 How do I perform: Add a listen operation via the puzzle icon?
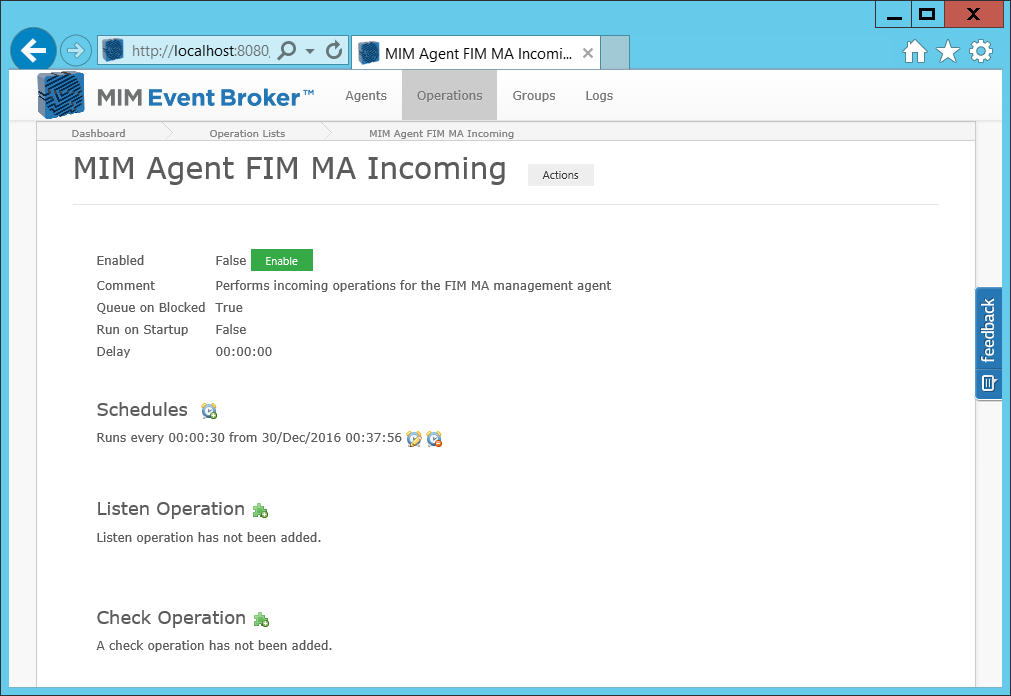[260, 511]
